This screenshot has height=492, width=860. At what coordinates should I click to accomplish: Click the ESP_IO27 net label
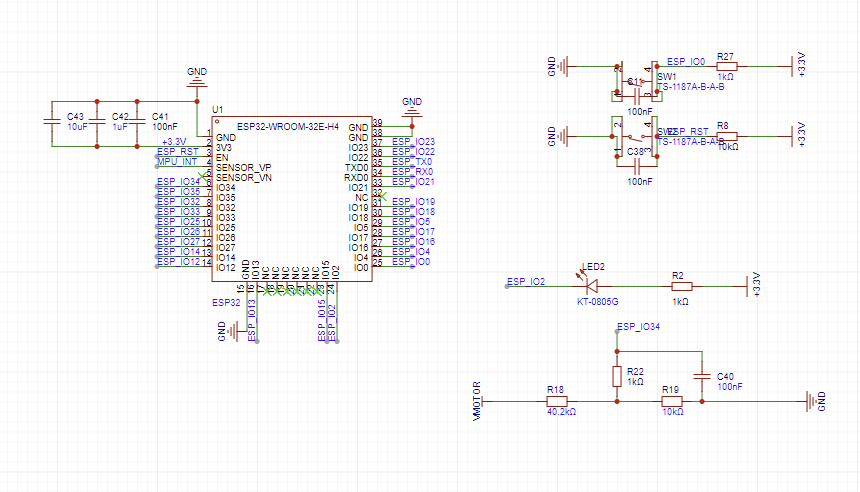click(x=179, y=241)
